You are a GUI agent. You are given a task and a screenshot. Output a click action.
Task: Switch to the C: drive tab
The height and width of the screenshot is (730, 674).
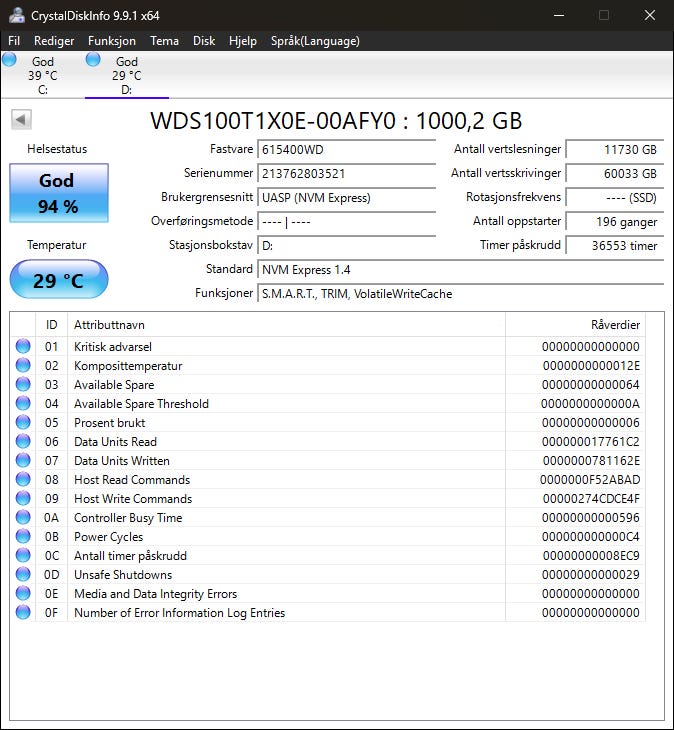click(x=43, y=75)
